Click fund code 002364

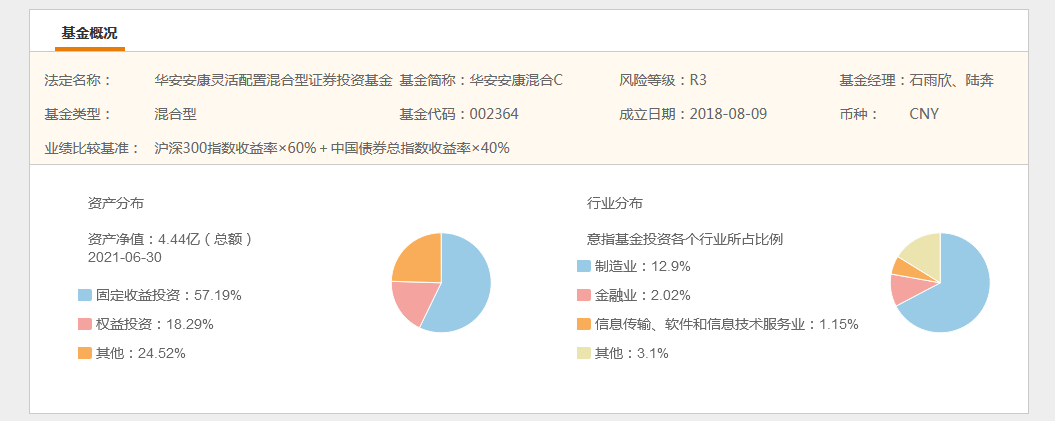point(494,114)
